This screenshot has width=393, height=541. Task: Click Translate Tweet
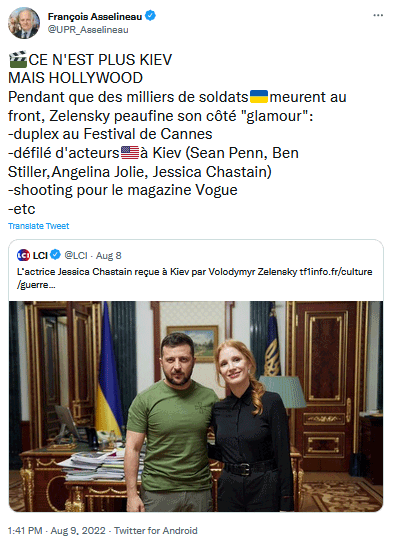click(39, 226)
